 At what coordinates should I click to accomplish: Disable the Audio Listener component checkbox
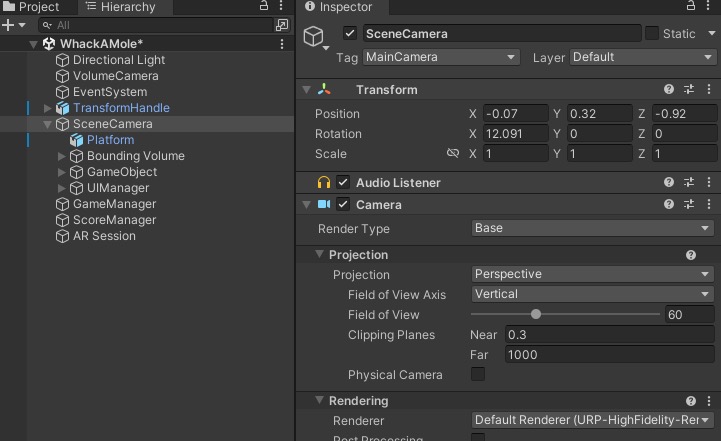pos(343,183)
